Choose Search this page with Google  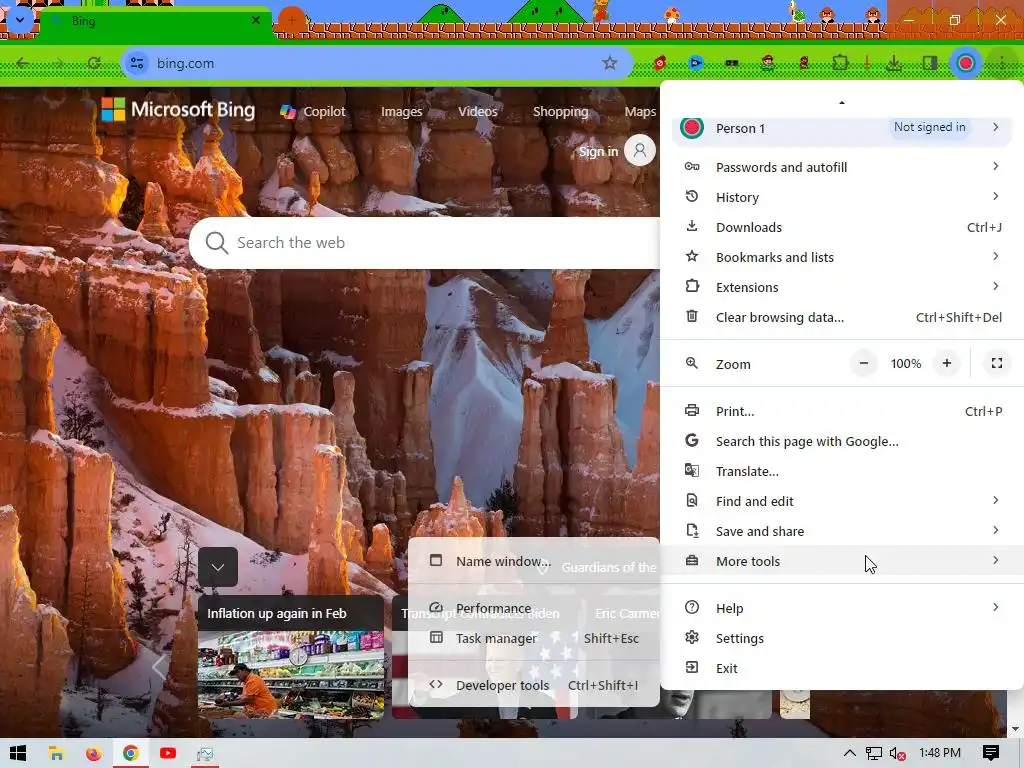coord(842,441)
